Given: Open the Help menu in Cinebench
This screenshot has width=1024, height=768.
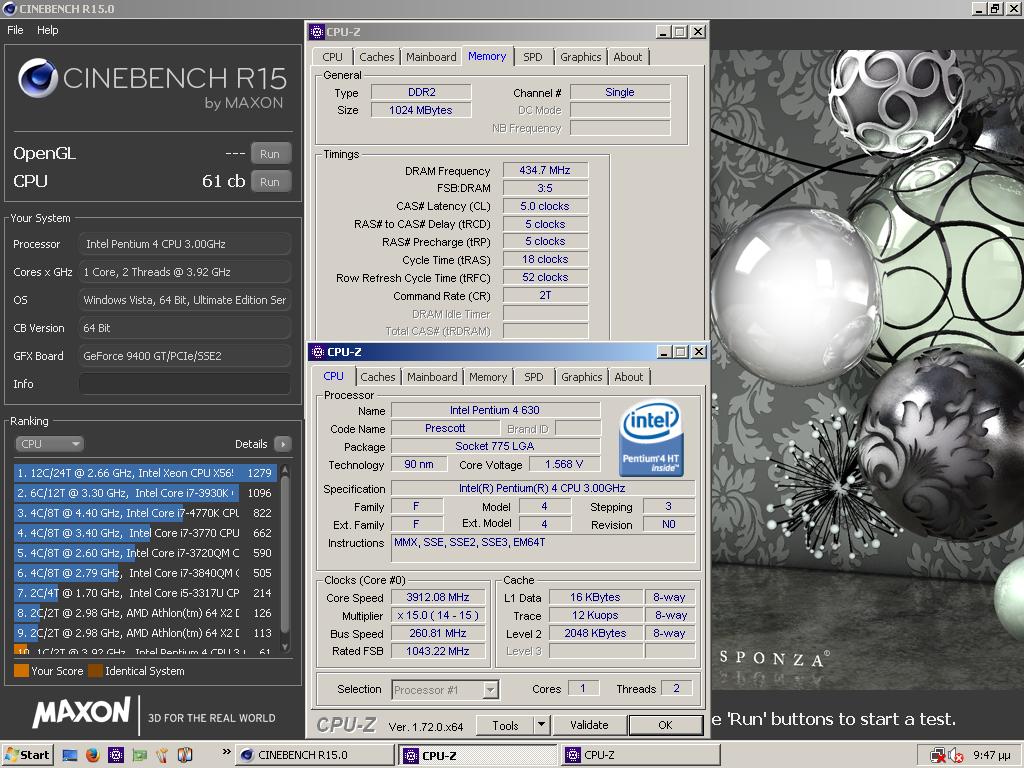Looking at the screenshot, I should (47, 30).
